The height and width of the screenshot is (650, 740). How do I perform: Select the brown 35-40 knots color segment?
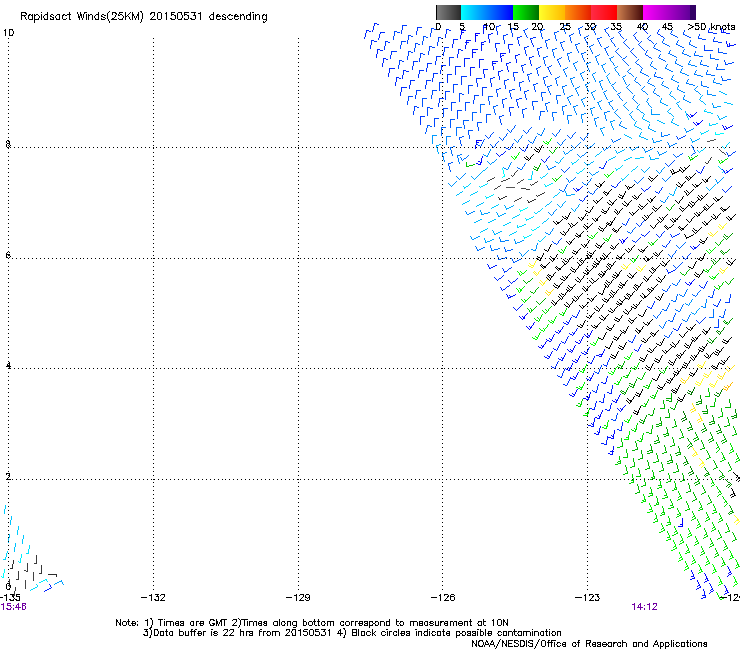630,12
